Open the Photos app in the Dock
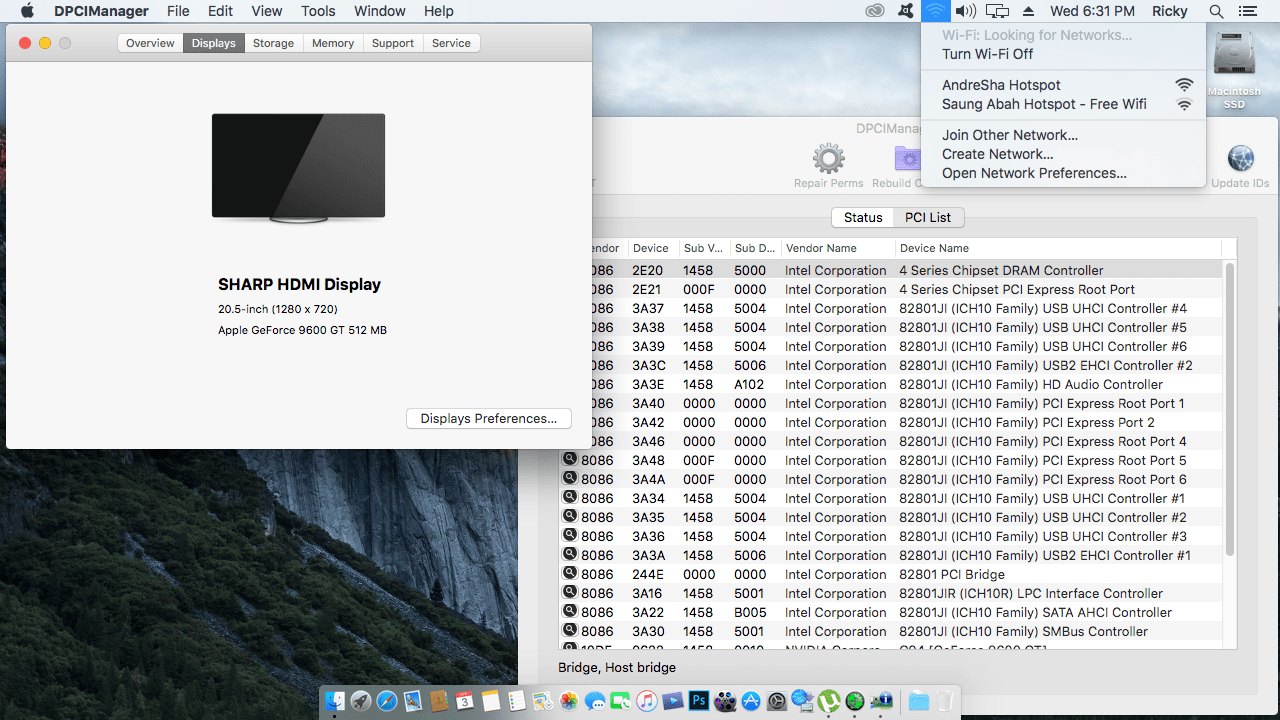 coord(569,701)
